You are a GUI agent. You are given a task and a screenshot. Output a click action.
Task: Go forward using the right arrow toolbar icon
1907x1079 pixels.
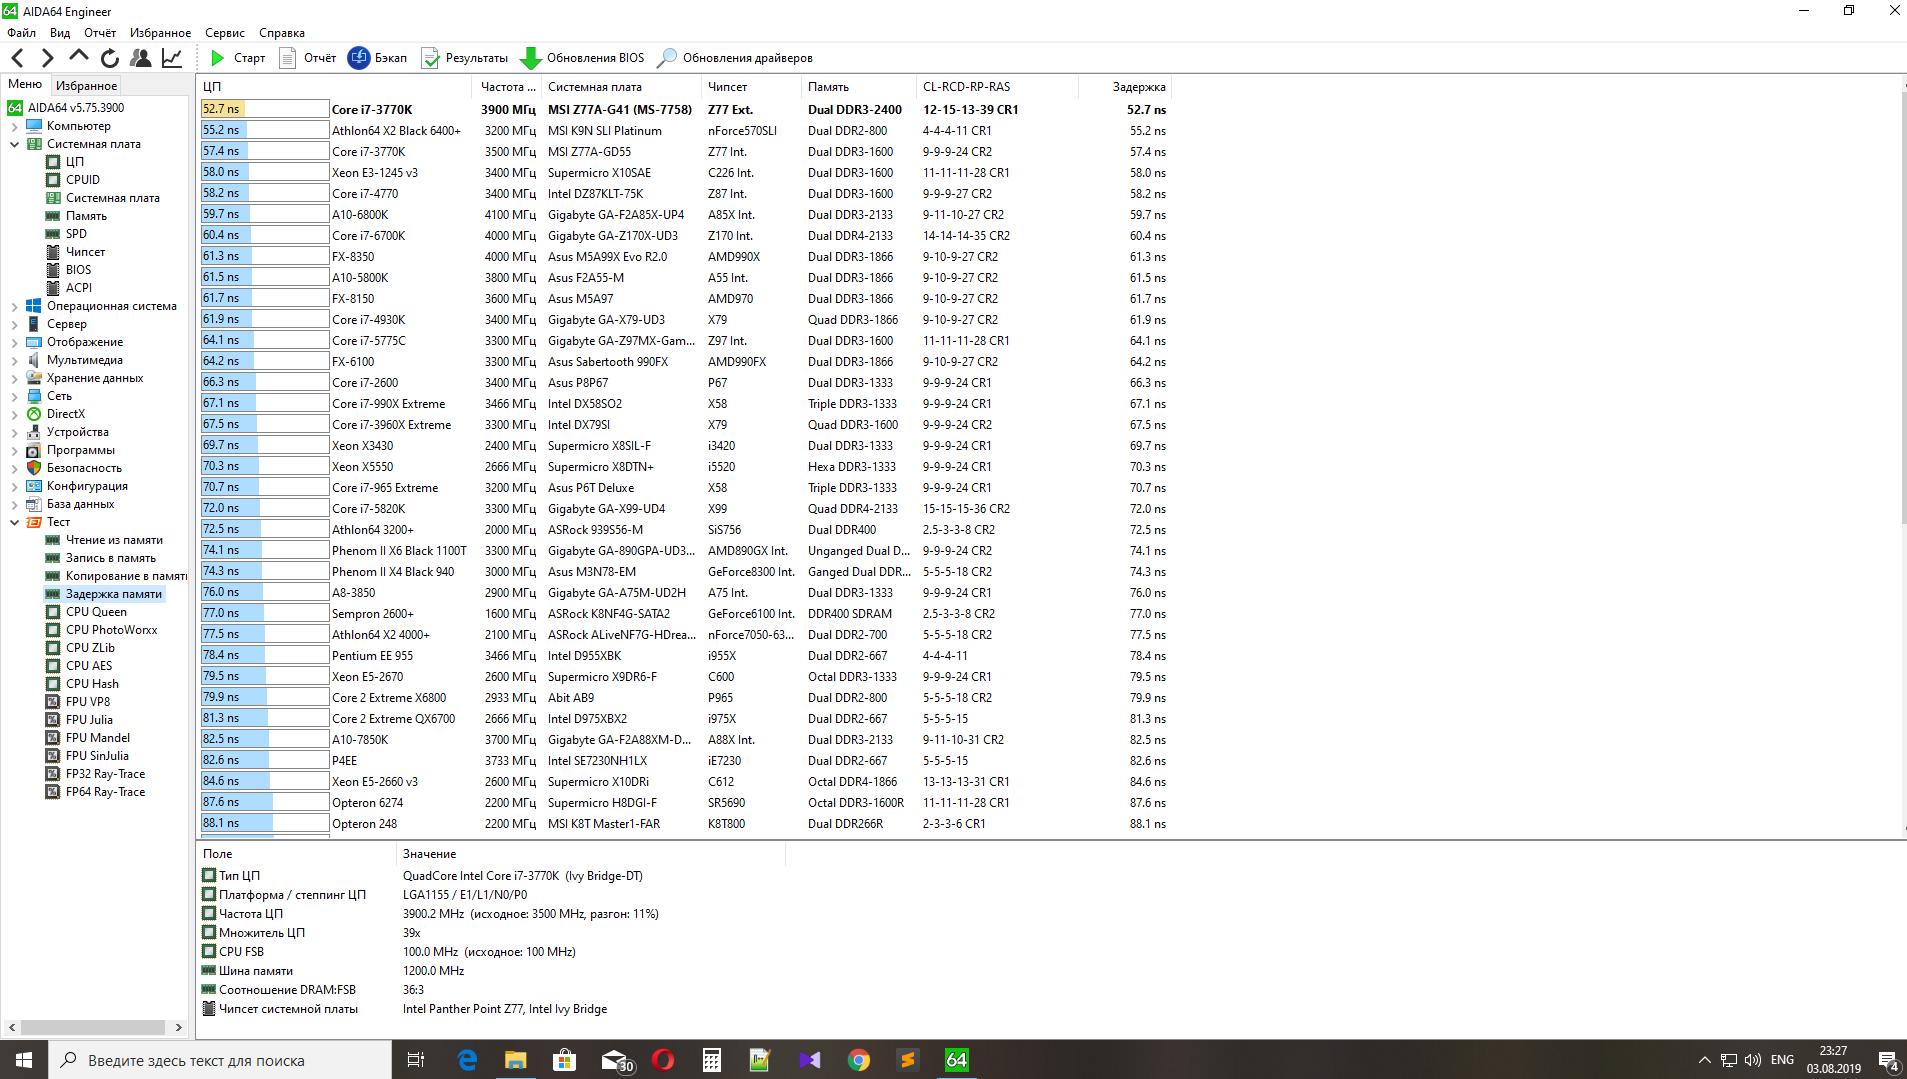[x=47, y=58]
